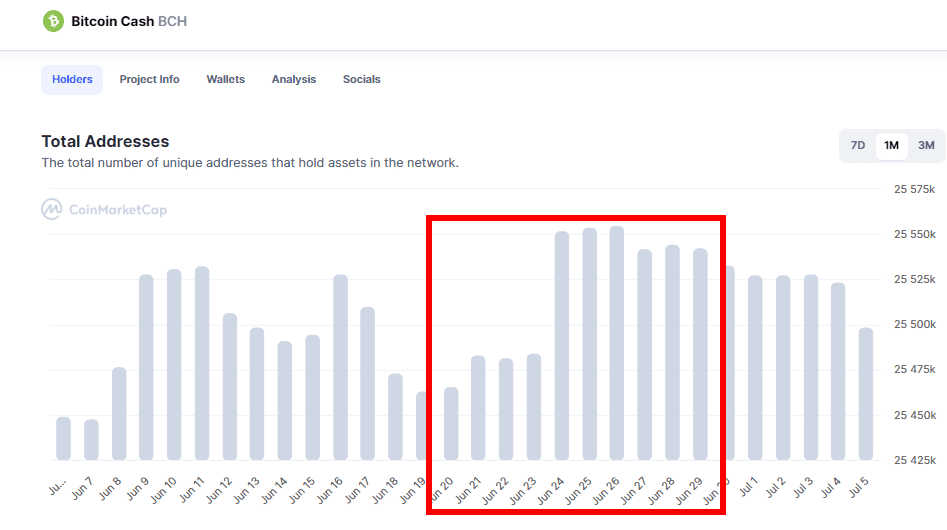947x530 pixels.
Task: Select the Jun 25 bar in chart
Action: [x=589, y=344]
